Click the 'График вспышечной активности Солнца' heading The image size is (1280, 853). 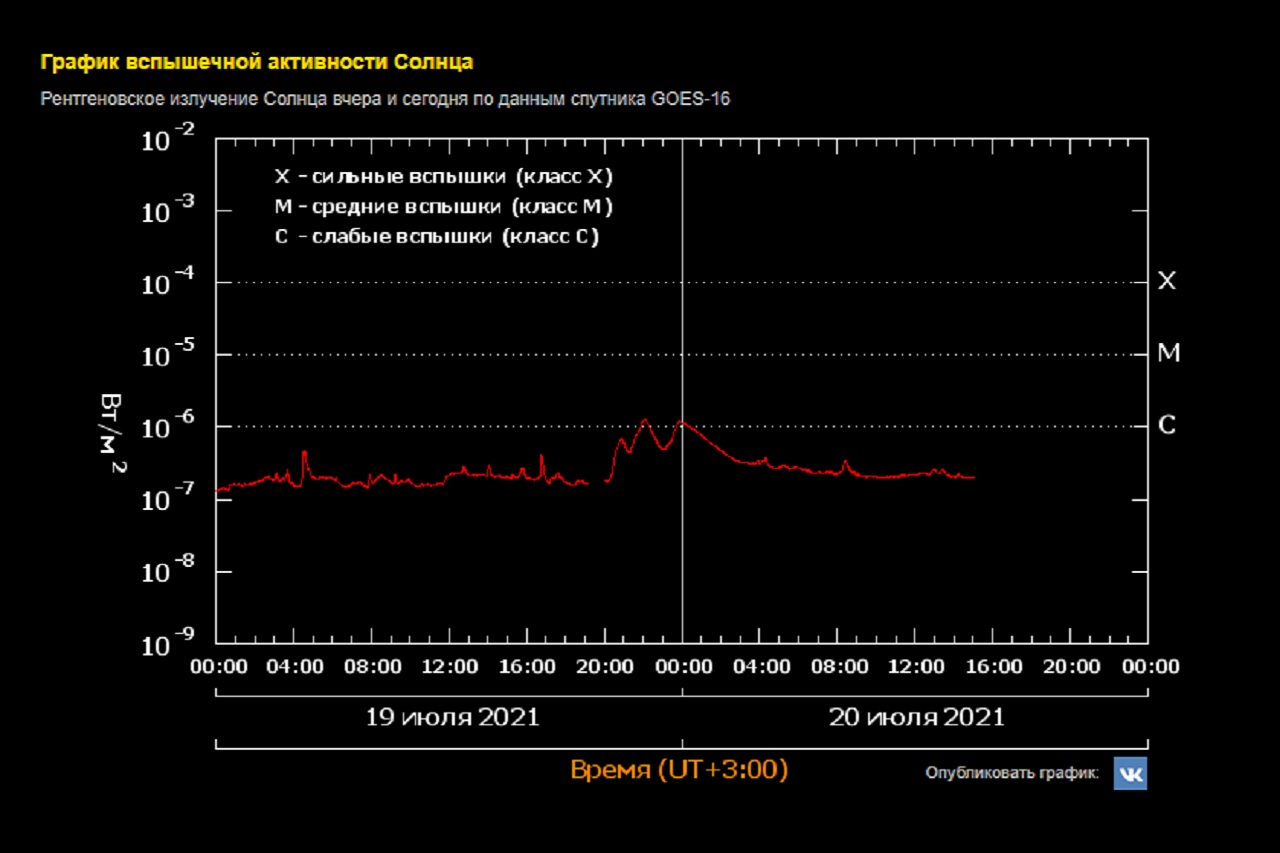pos(256,62)
